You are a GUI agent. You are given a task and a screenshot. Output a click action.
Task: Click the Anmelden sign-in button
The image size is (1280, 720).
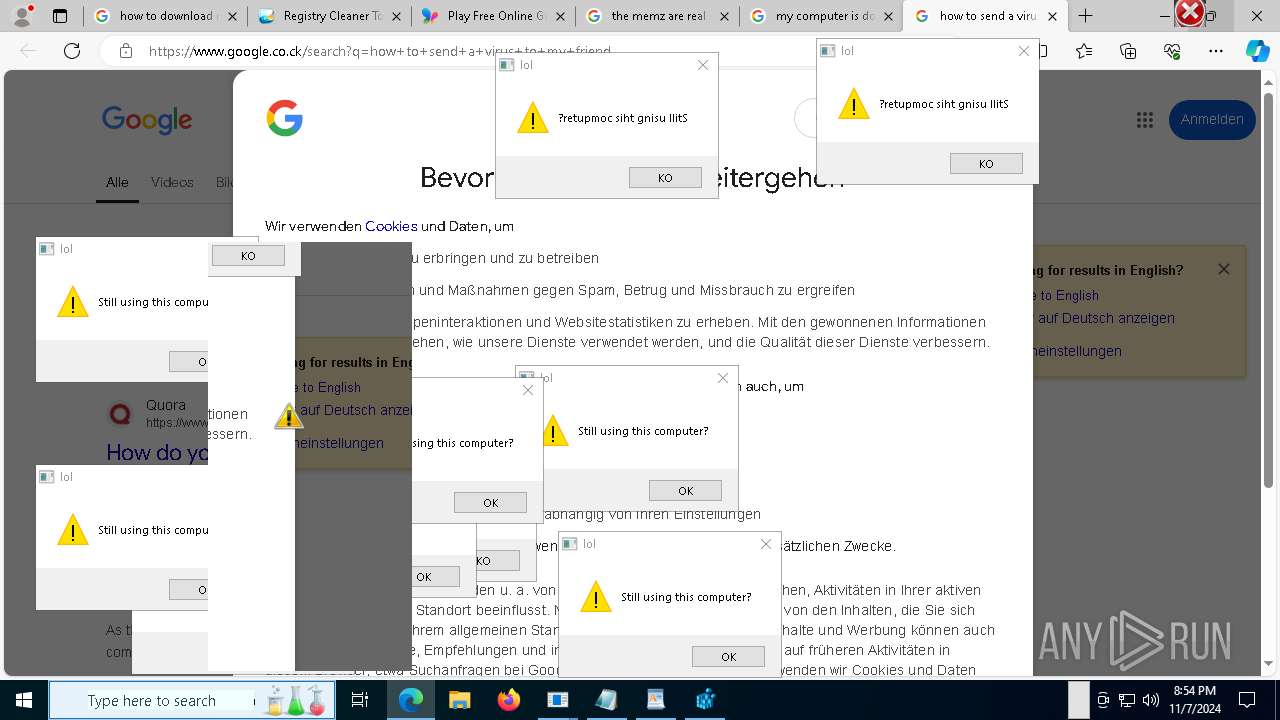click(1212, 120)
